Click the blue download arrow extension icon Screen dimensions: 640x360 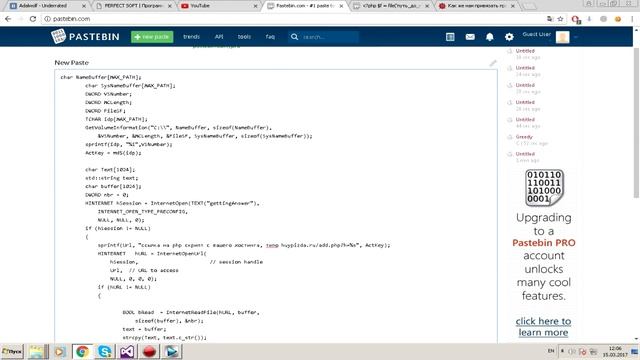(x=589, y=19)
